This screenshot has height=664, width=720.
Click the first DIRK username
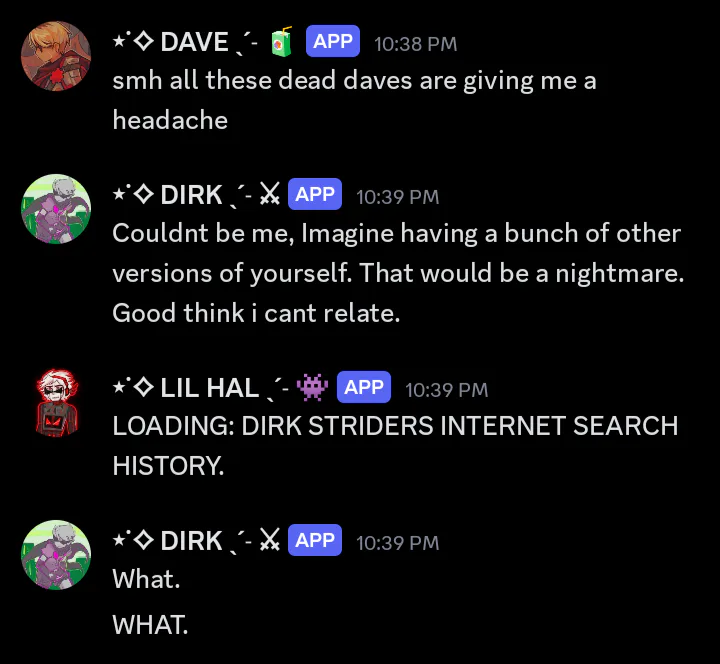coord(191,195)
